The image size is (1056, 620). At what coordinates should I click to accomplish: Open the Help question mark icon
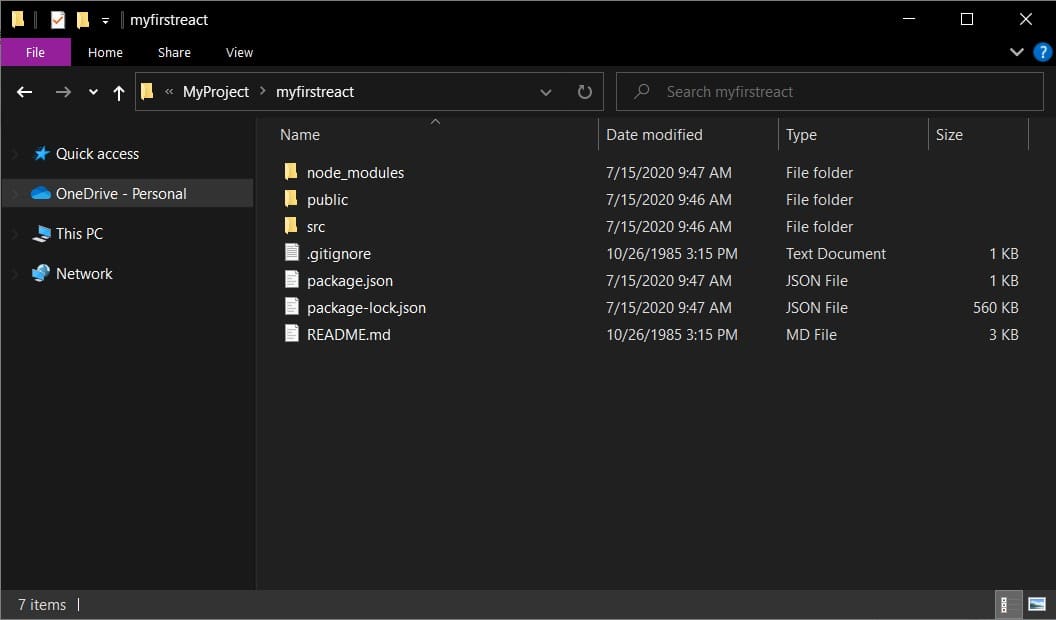point(1042,52)
